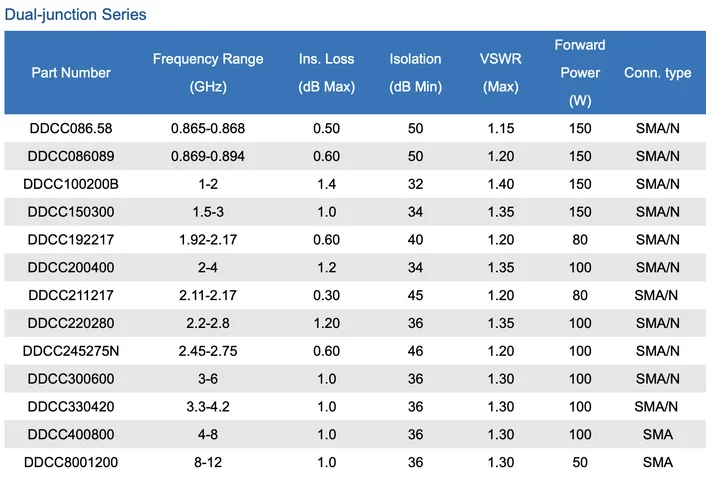Click the Ins. Loss column header
The height and width of the screenshot is (485, 706).
click(x=326, y=72)
